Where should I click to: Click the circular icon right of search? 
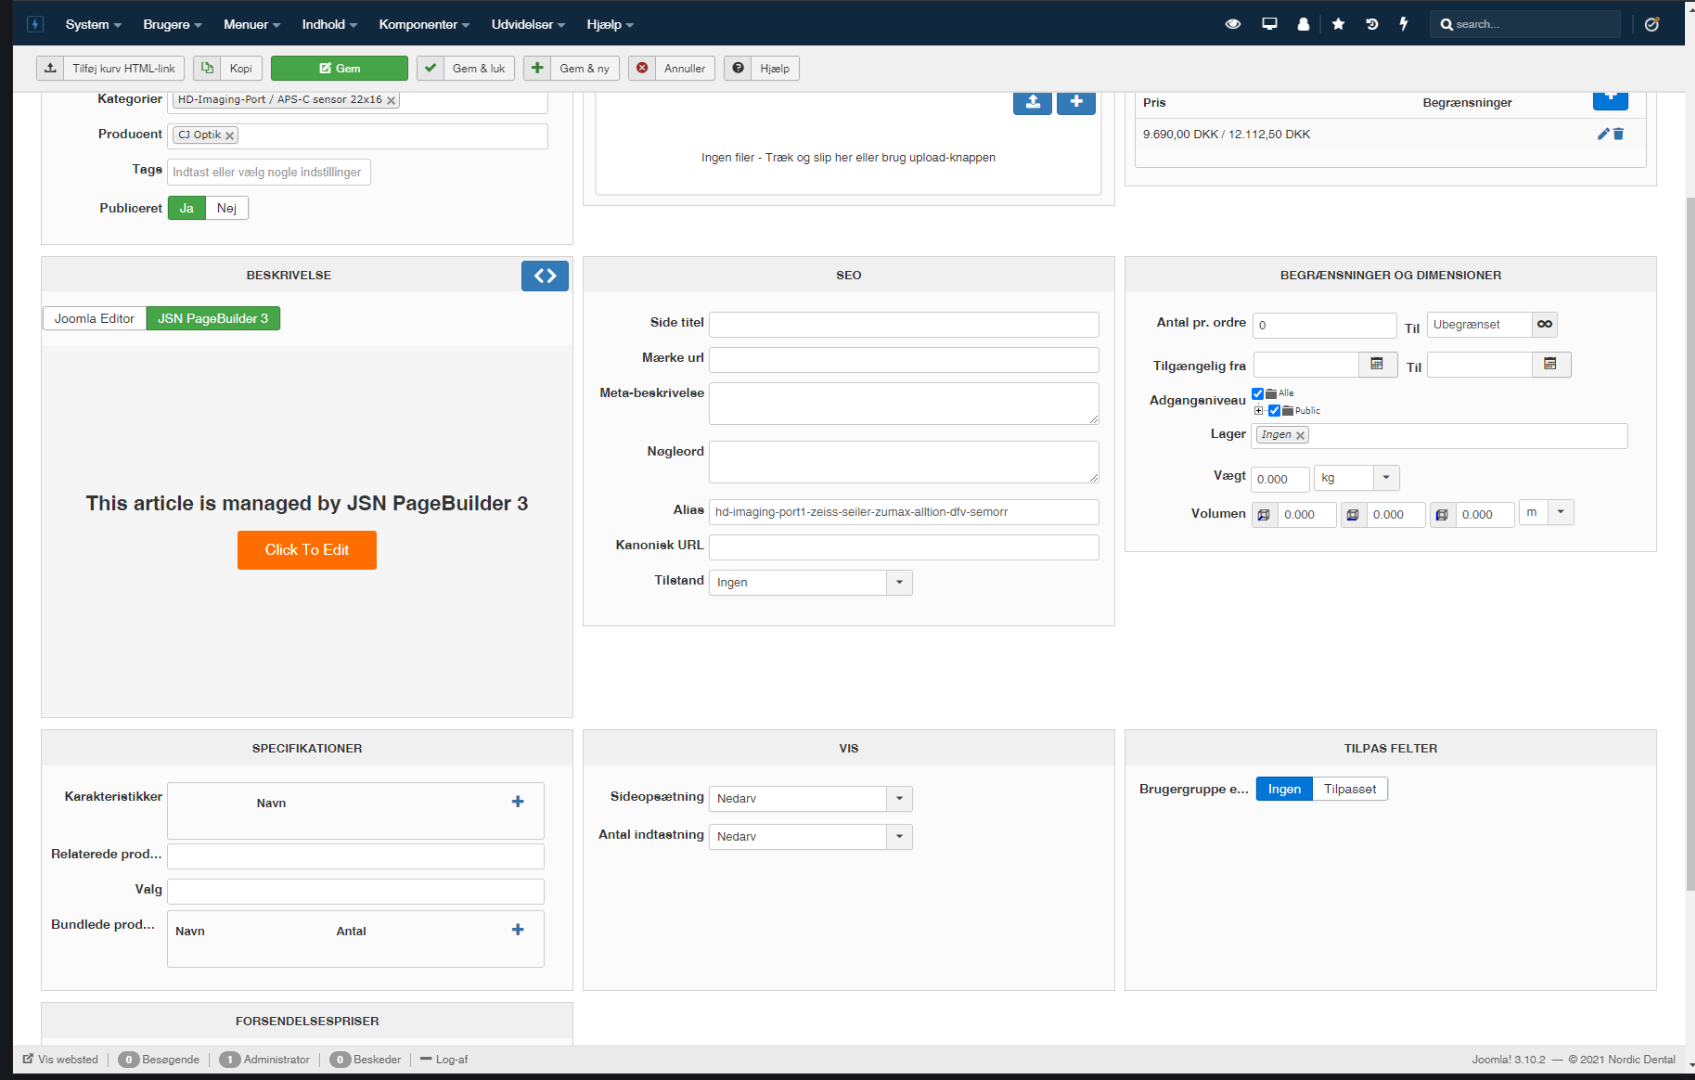tap(1652, 24)
